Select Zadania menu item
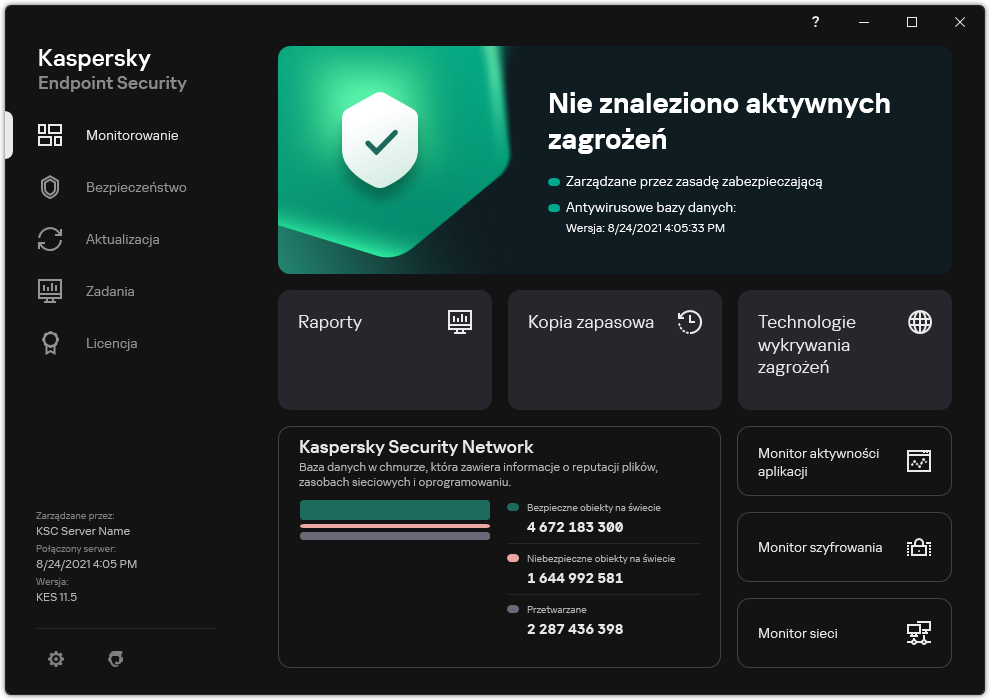The height and width of the screenshot is (700, 990). coord(110,291)
